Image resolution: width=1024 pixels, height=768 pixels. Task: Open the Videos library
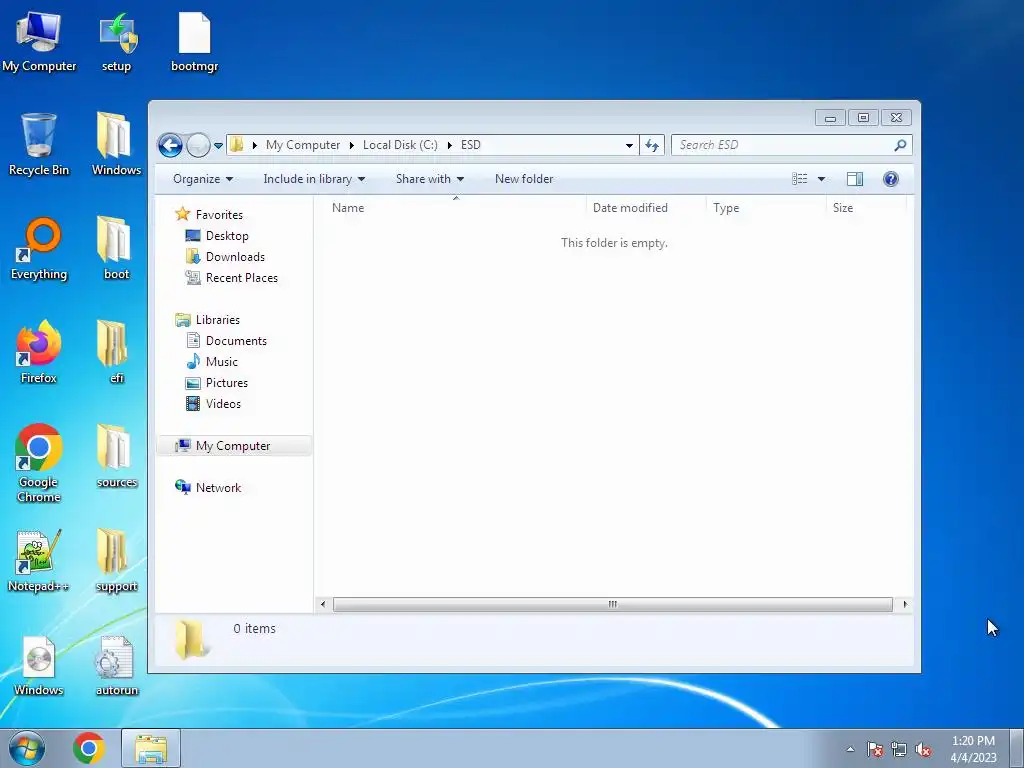223,404
